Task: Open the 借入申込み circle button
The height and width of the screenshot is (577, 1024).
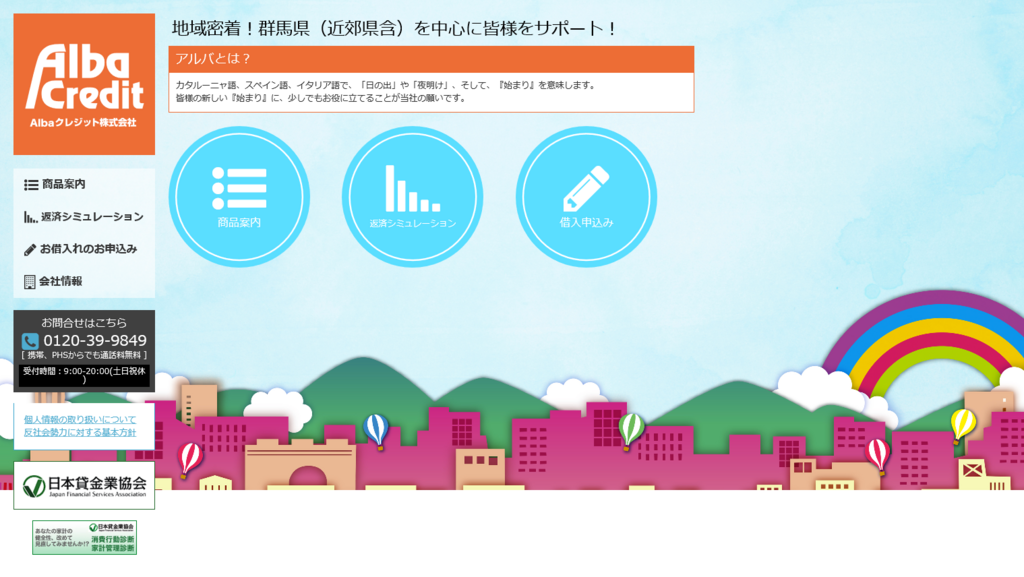Action: 586,196
